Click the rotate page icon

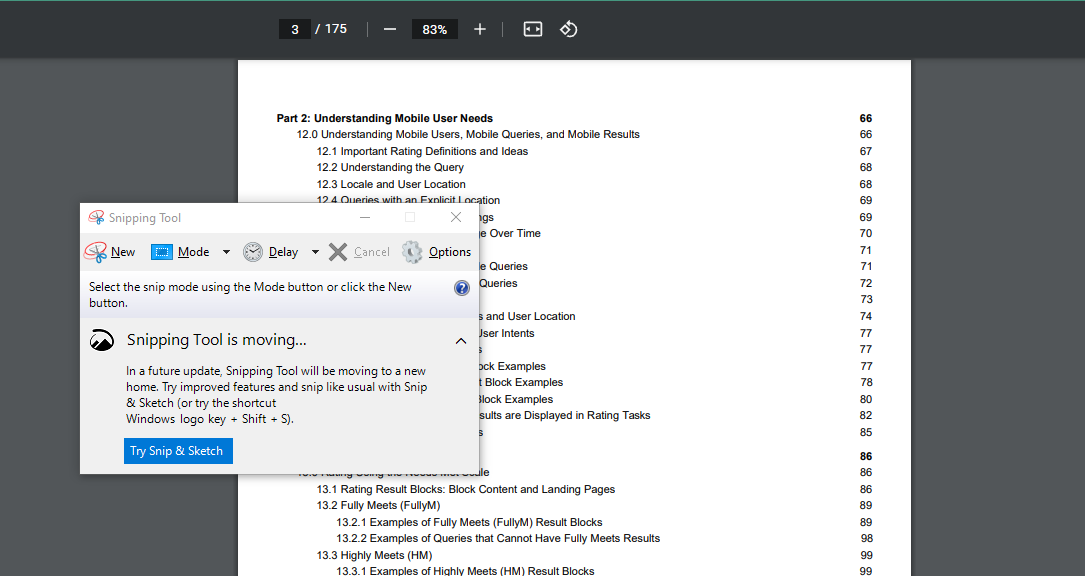(568, 29)
